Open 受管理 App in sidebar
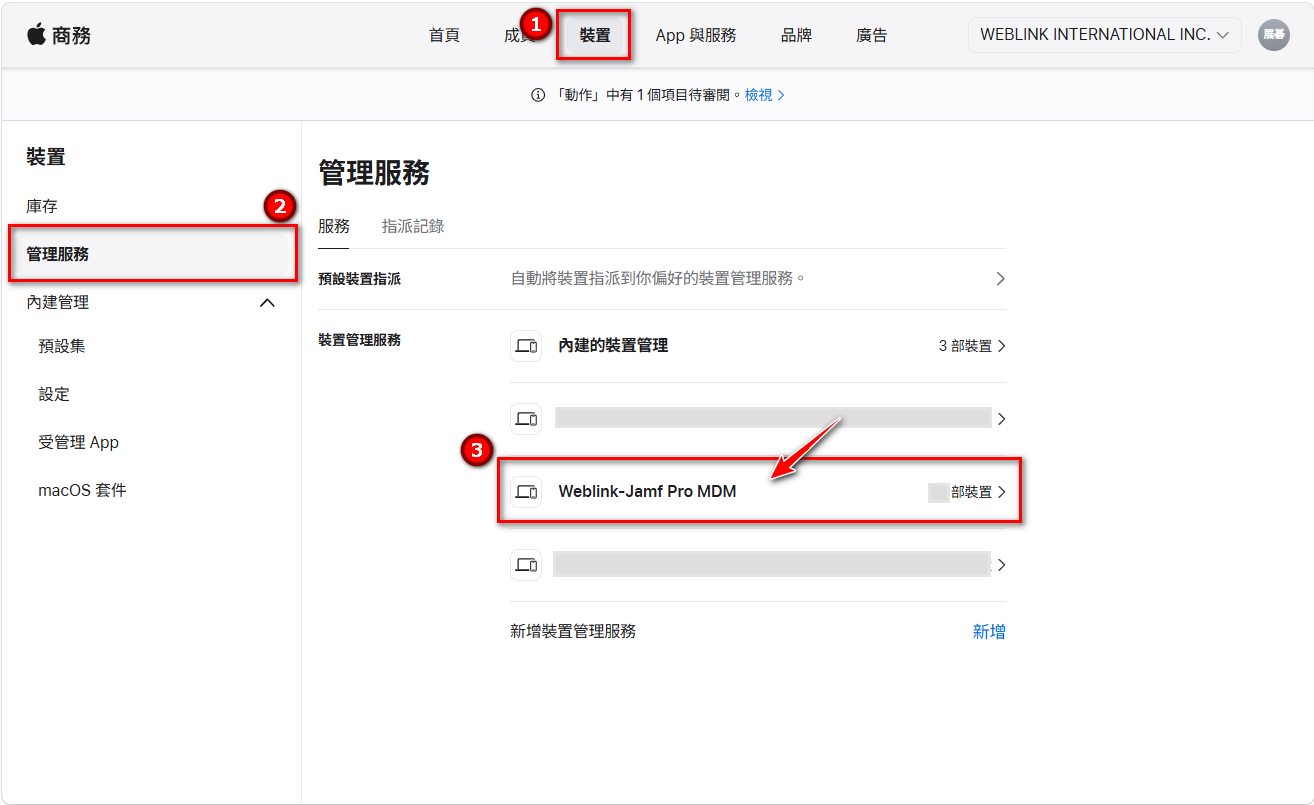This screenshot has height=805, width=1314. [78, 442]
